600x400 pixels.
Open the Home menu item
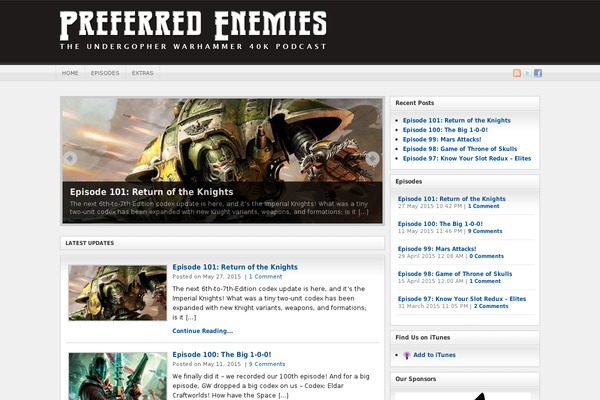pyautogui.click(x=70, y=73)
